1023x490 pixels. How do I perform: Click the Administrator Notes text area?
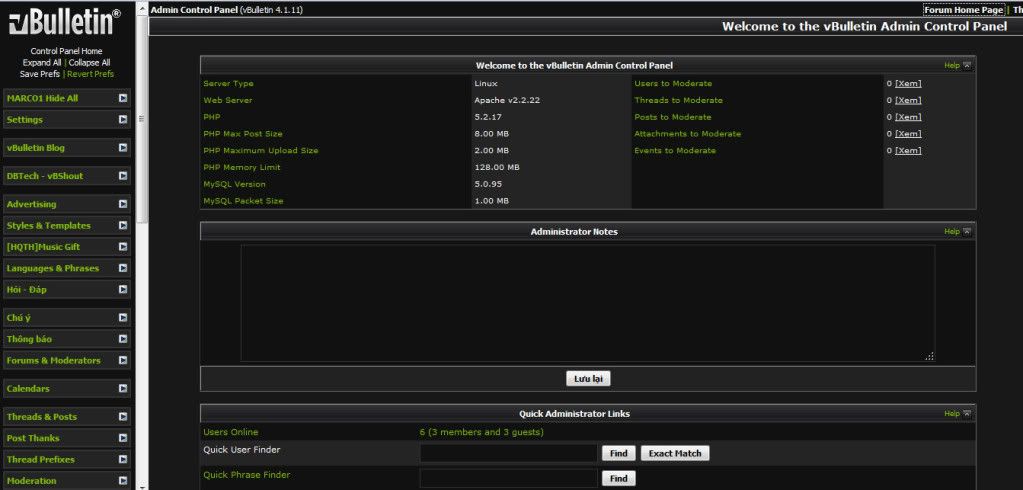pos(587,303)
